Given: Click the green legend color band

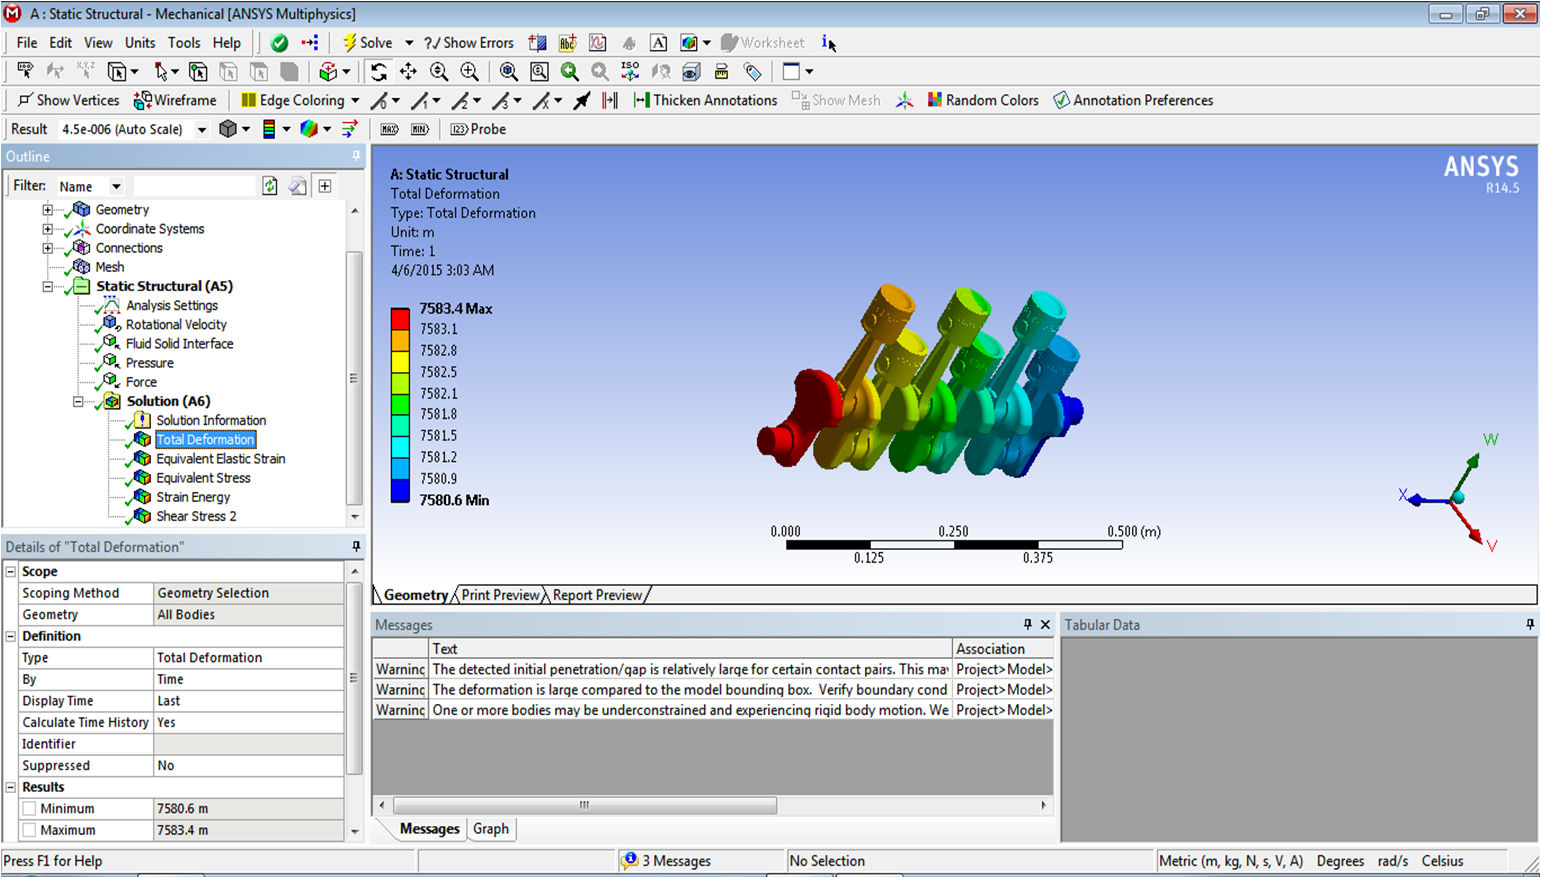Looking at the screenshot, I should pyautogui.click(x=400, y=405).
